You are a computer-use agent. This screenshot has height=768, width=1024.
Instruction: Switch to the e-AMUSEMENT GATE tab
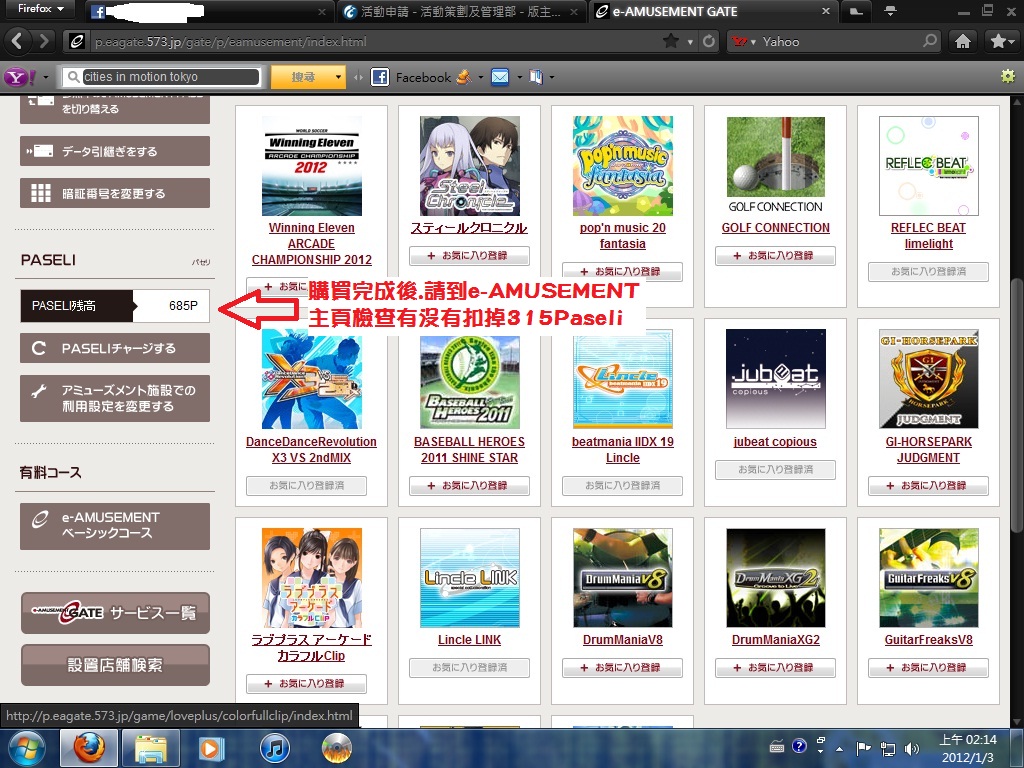(x=710, y=12)
